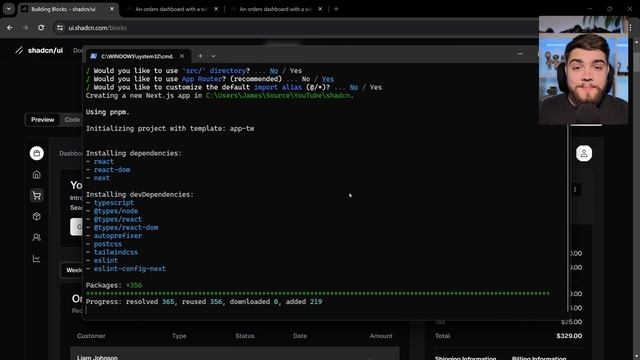
Task: Open a new terminal tab with plus
Action: pyautogui.click(x=200, y=56)
